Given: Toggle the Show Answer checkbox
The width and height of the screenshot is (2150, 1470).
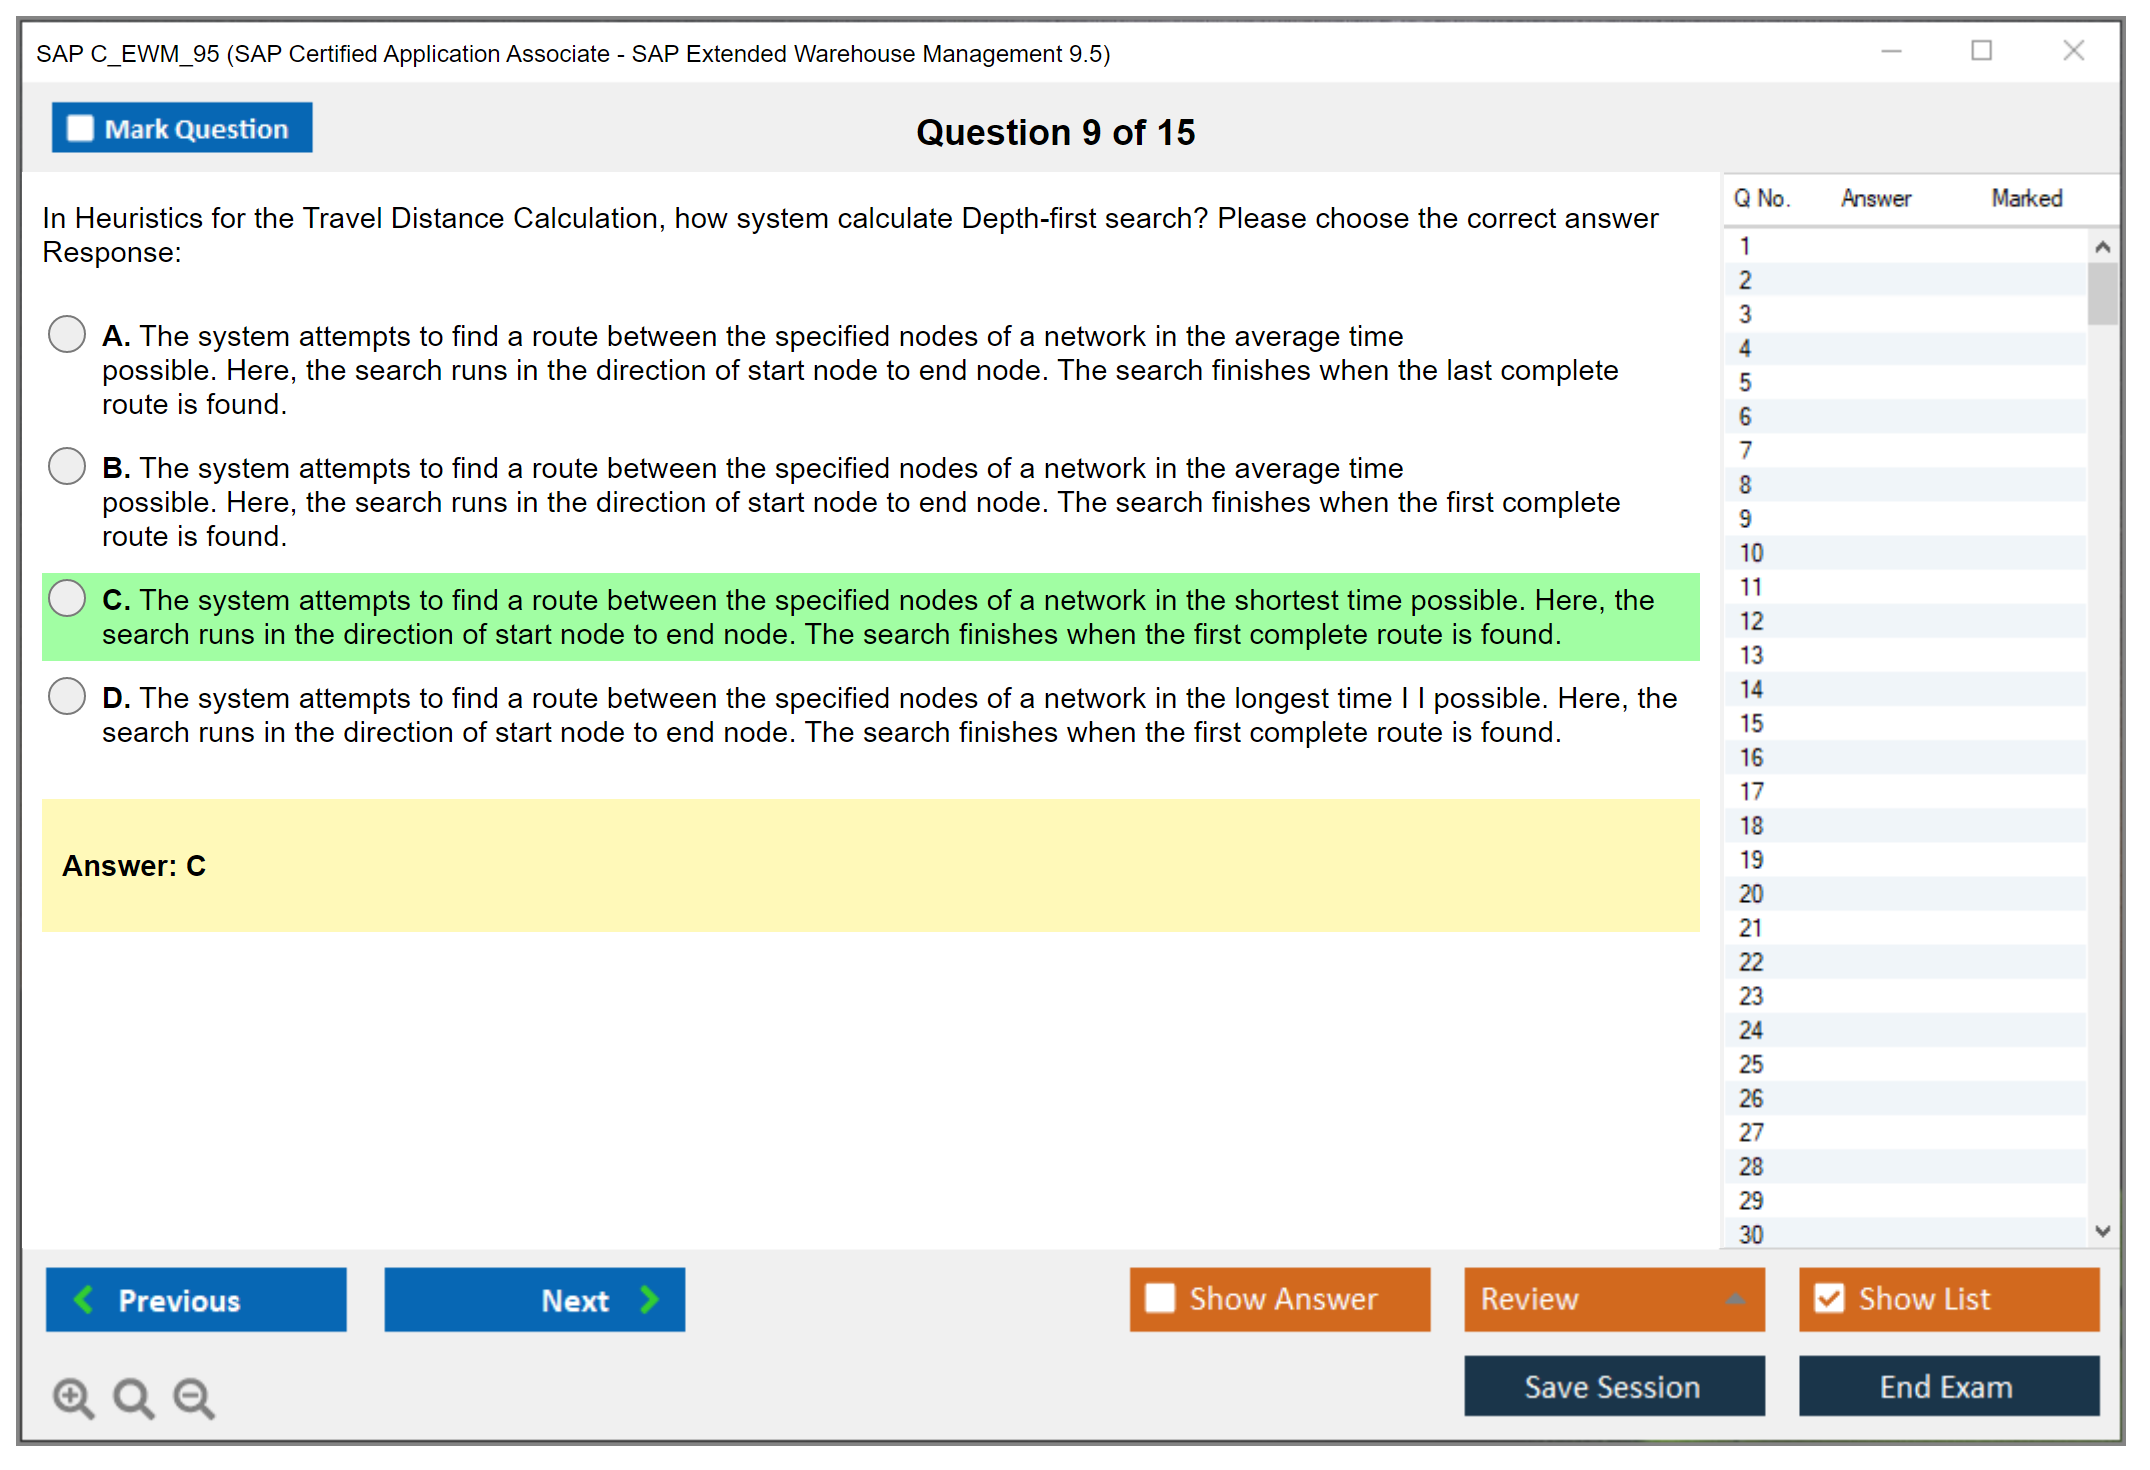Looking at the screenshot, I should [1160, 1298].
